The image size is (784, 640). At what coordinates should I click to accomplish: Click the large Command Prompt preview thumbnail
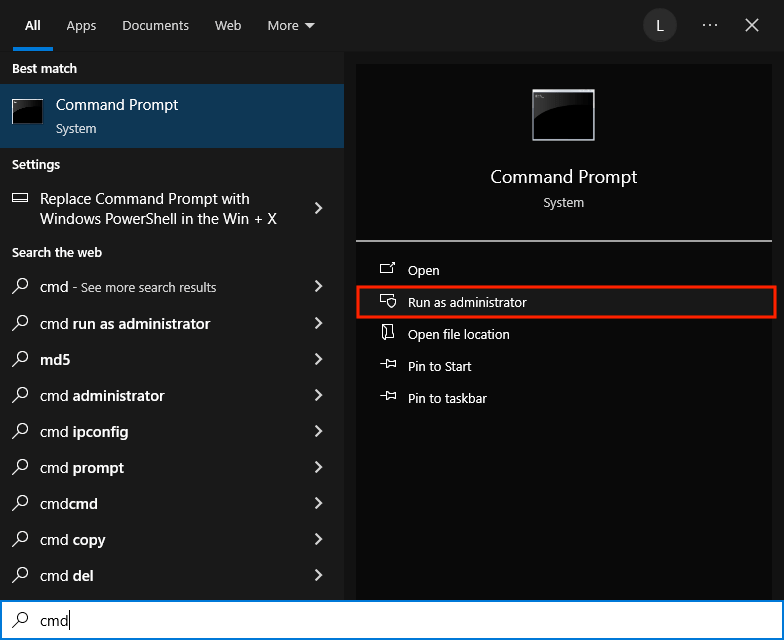click(563, 115)
